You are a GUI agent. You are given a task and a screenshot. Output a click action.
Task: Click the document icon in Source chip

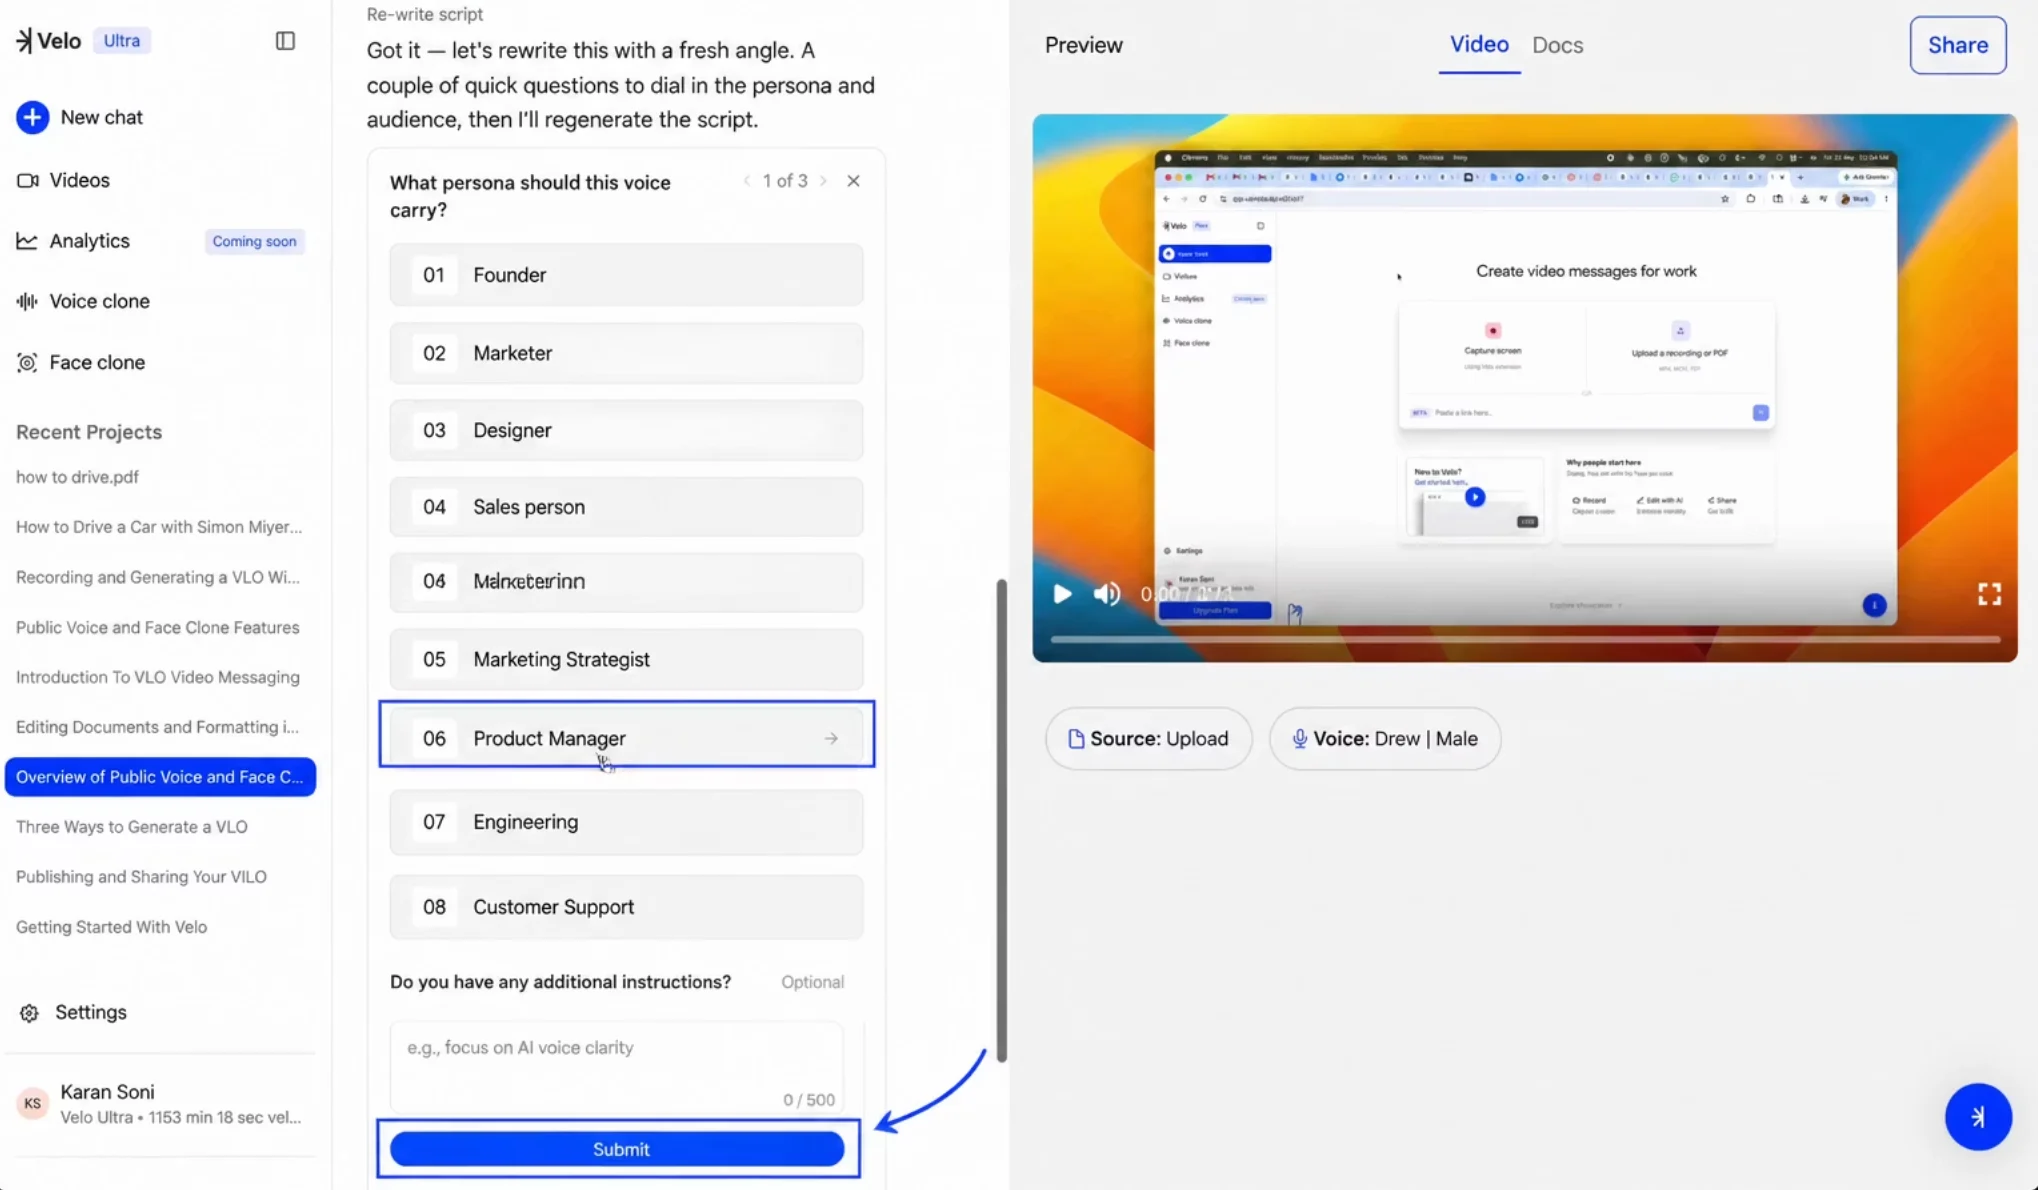(1076, 739)
